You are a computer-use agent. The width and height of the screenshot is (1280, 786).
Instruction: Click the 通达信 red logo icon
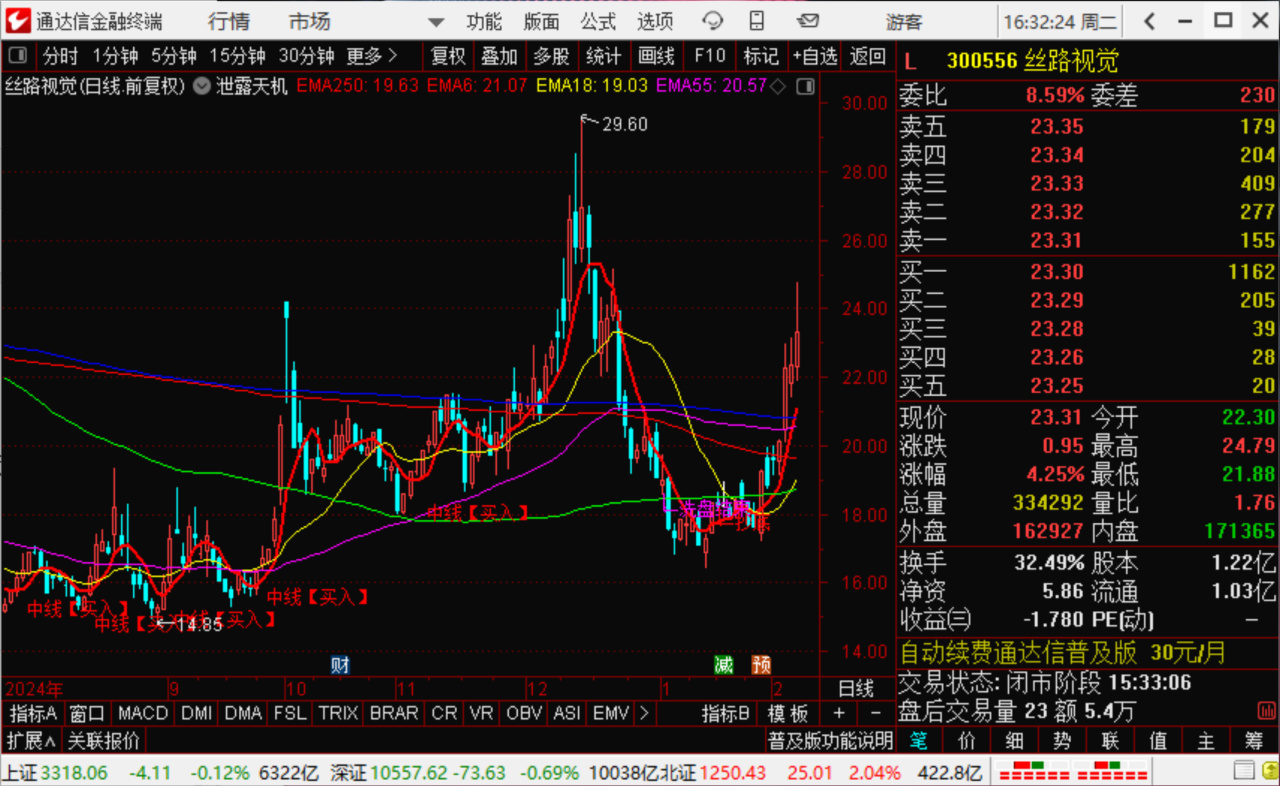[x=18, y=20]
